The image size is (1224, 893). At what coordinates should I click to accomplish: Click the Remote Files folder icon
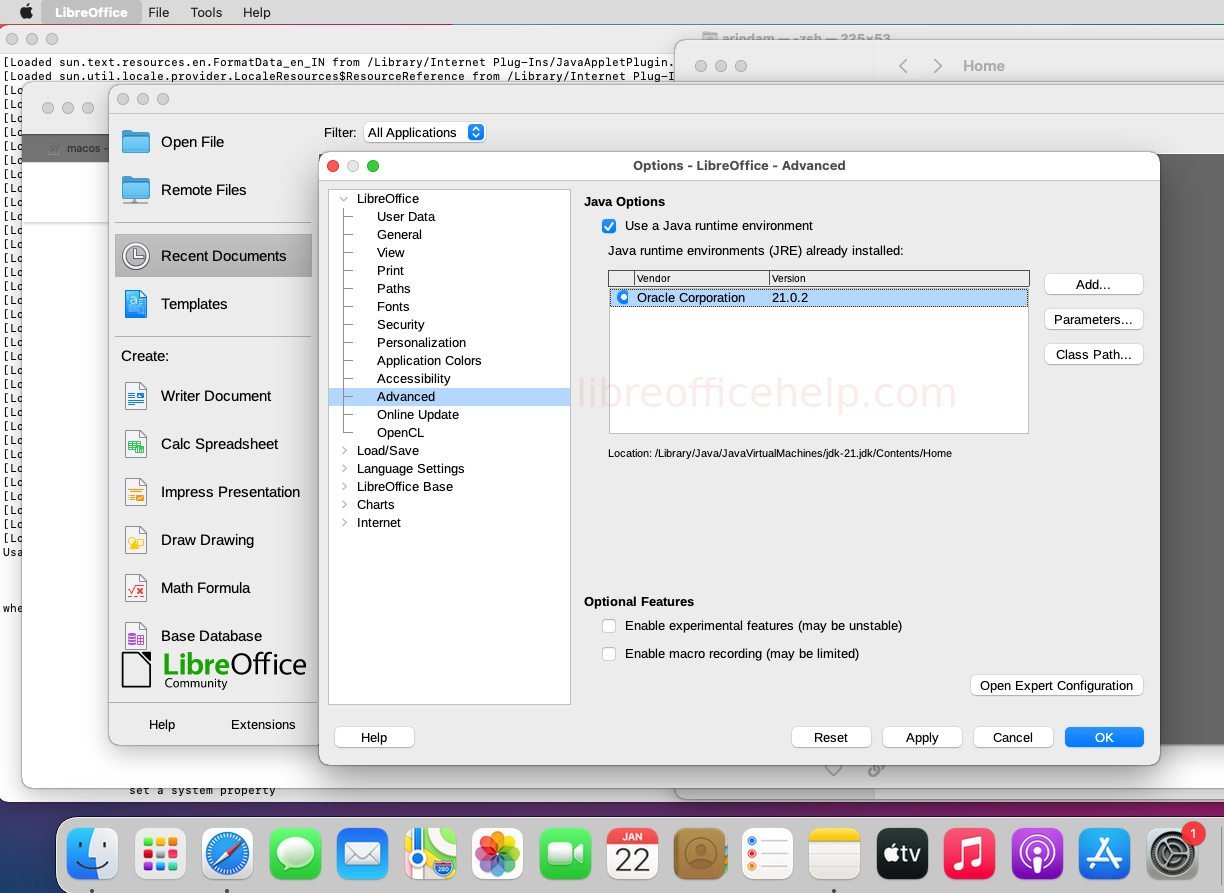coord(136,190)
